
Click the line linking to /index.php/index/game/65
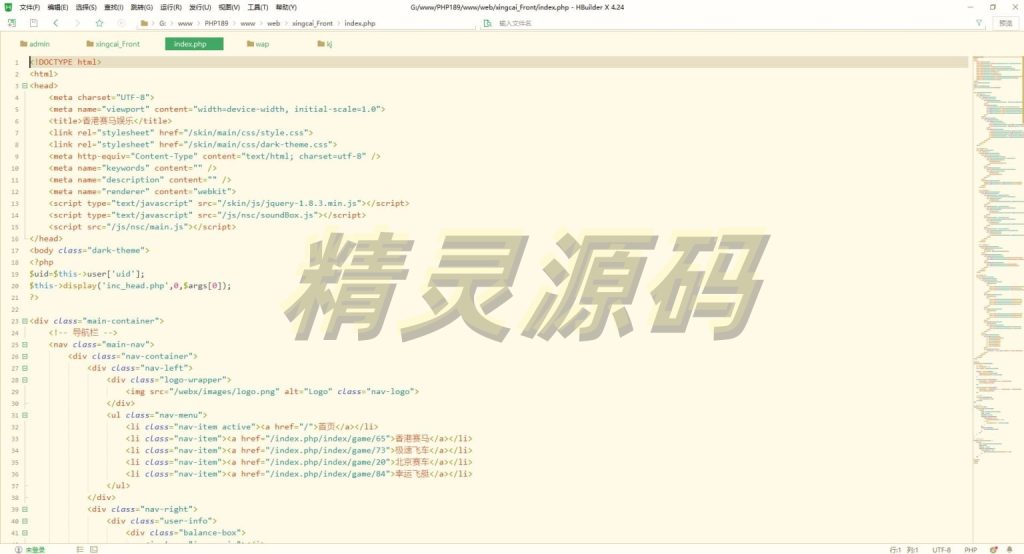[298, 438]
